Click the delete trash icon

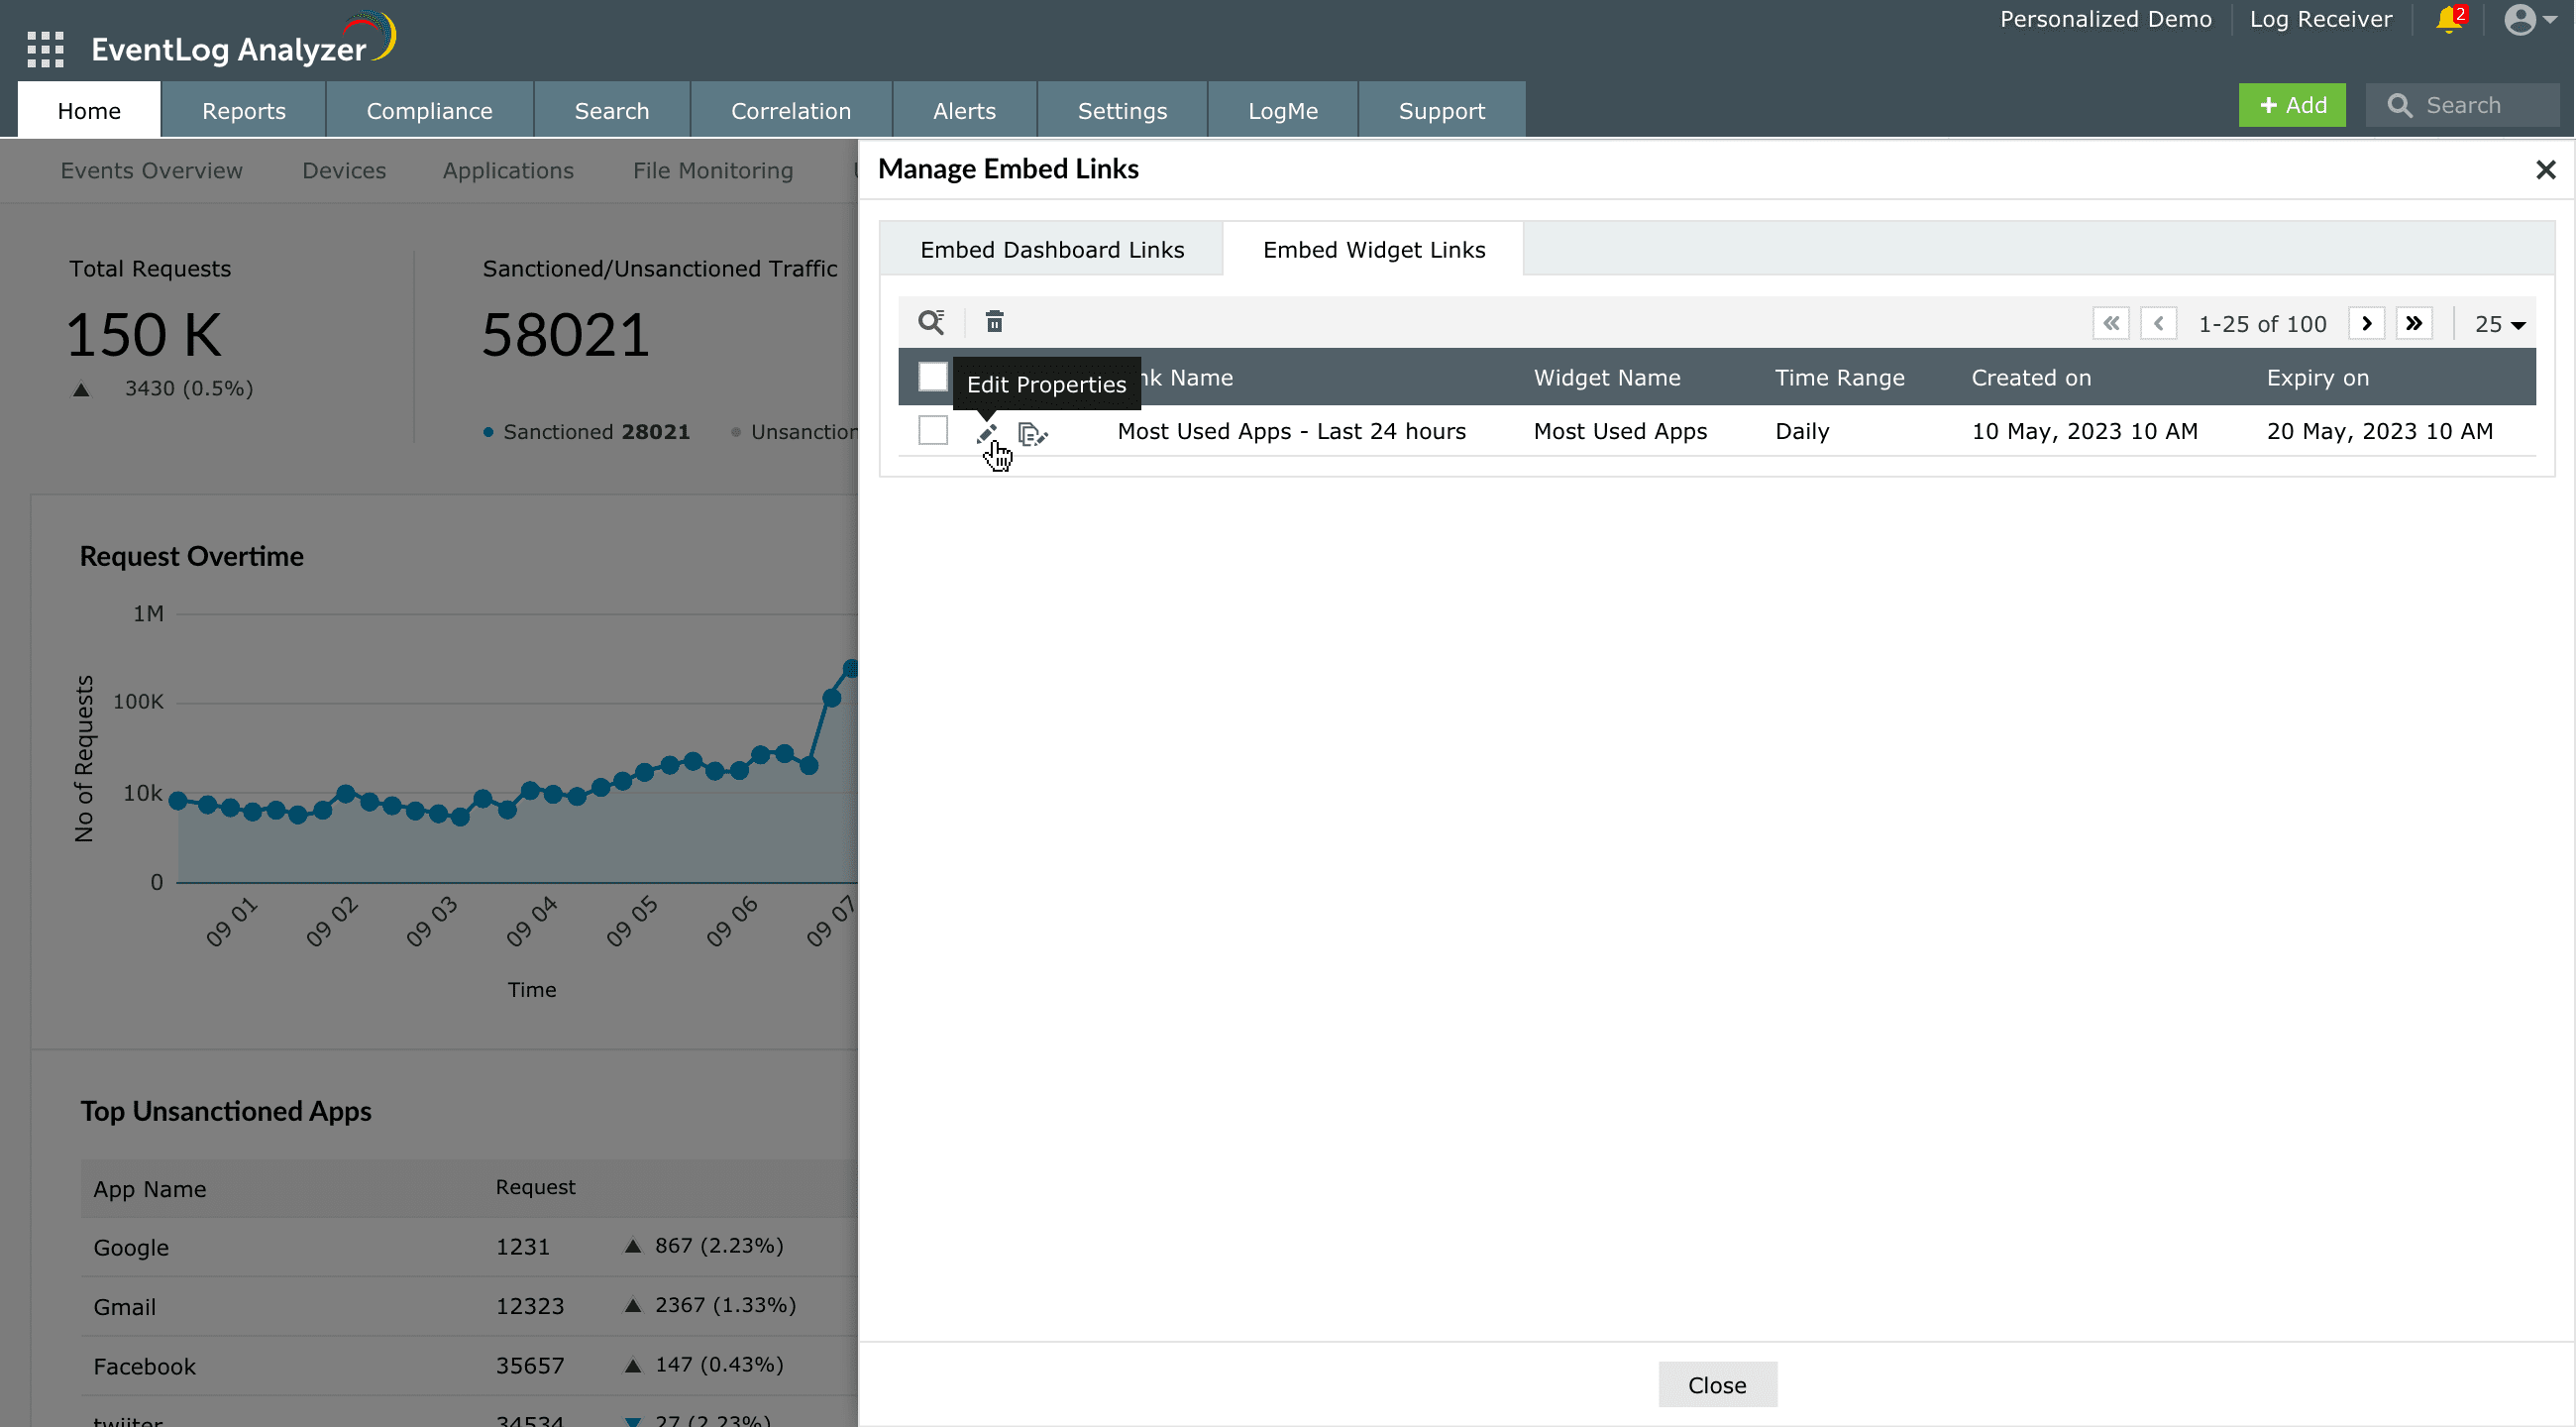click(994, 322)
